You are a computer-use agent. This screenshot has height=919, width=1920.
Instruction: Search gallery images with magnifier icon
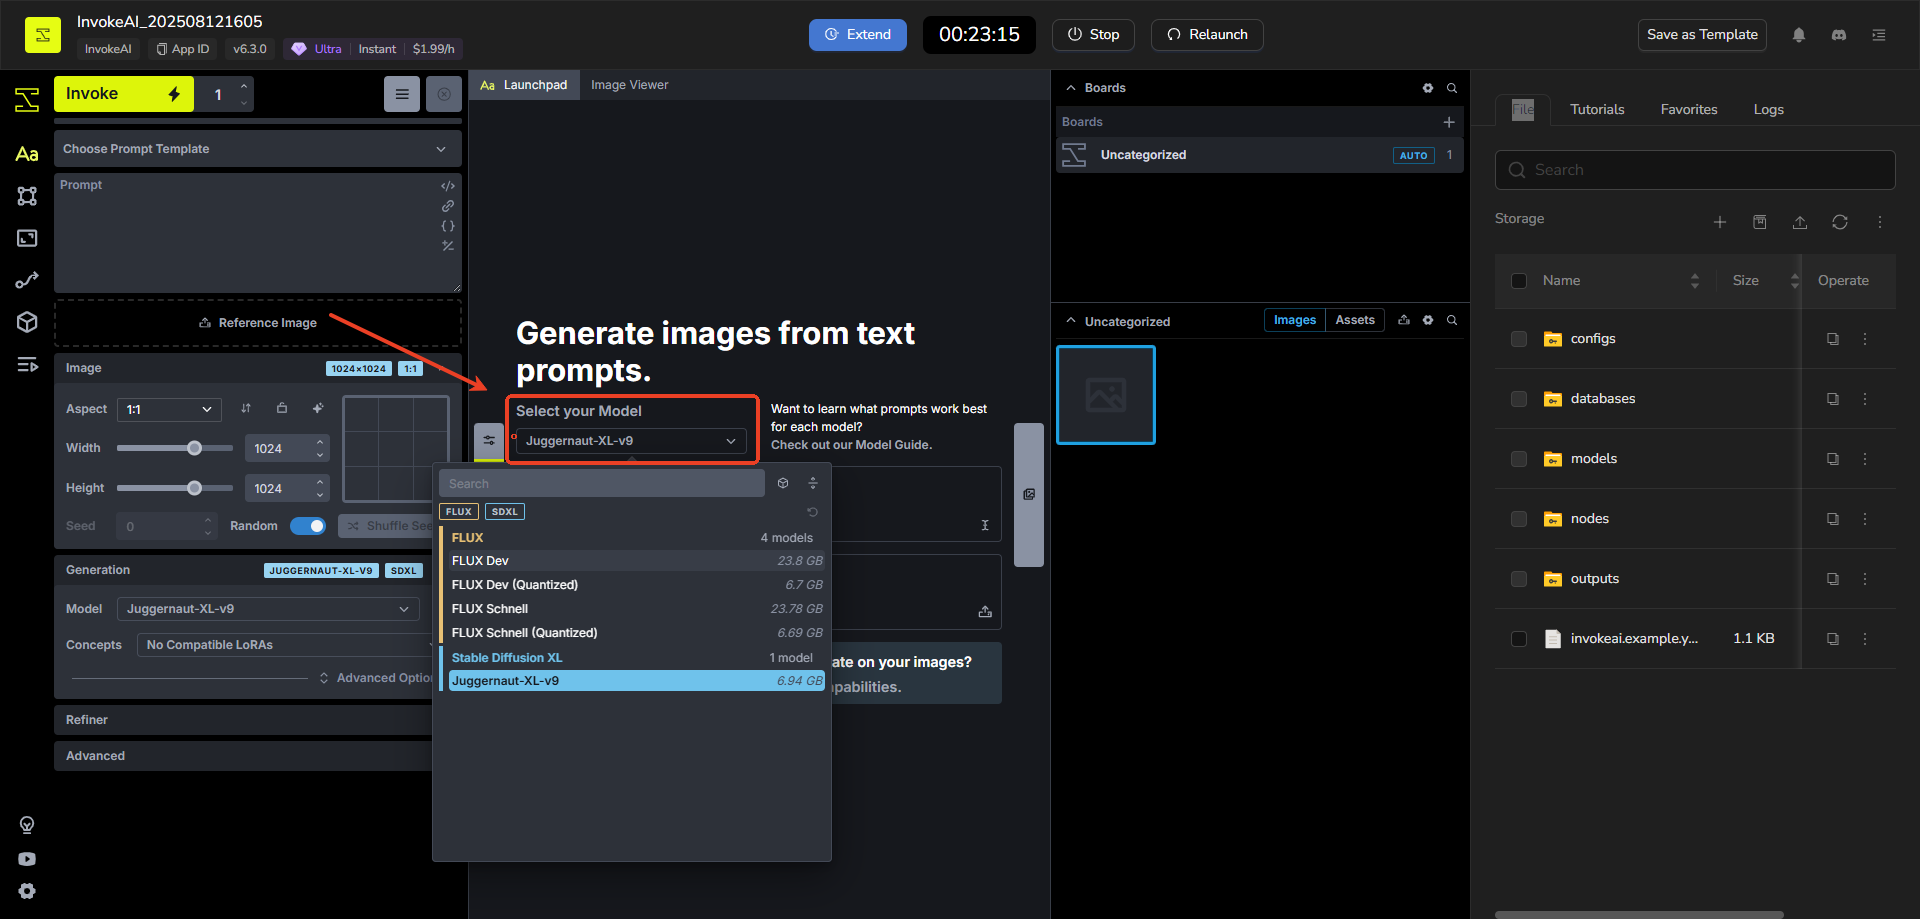[x=1452, y=320]
